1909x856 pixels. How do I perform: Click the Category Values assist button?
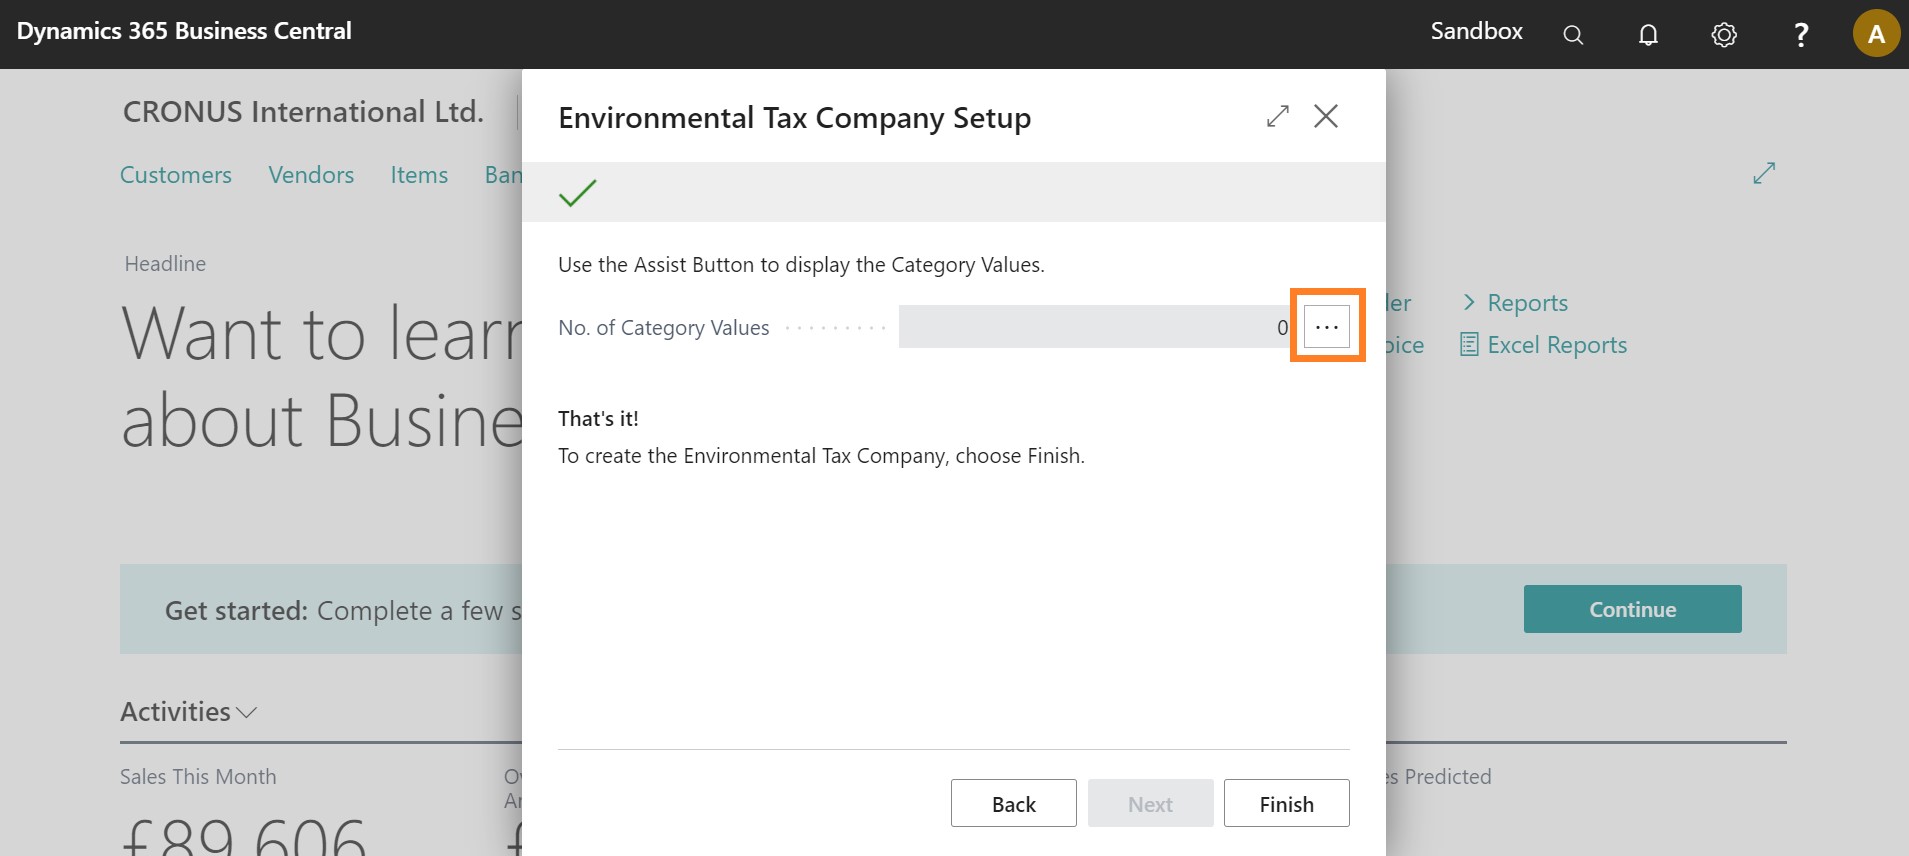pos(1327,327)
